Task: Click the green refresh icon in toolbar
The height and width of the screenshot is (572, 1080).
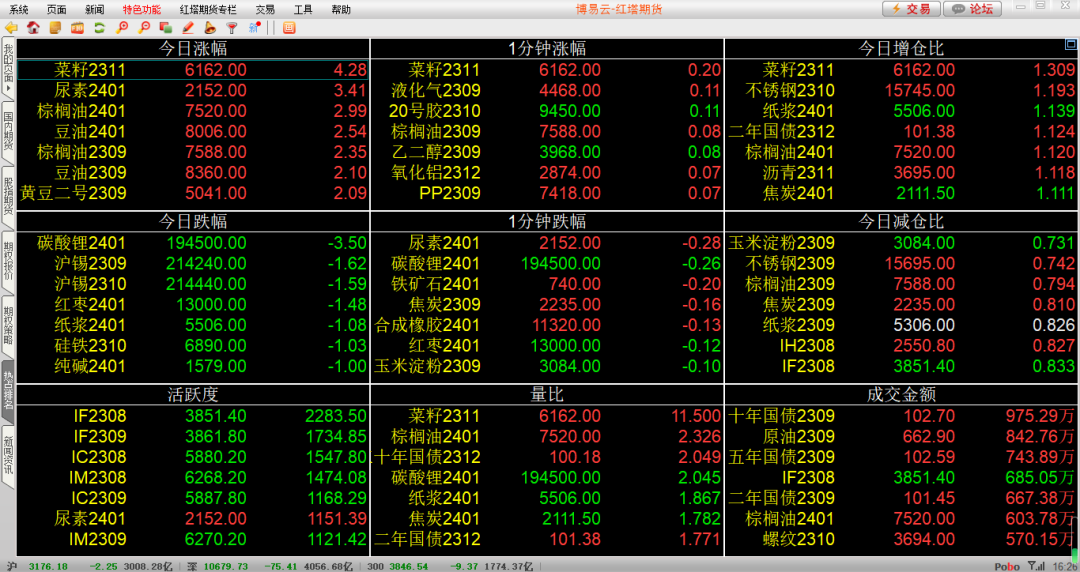Action: [x=100, y=27]
